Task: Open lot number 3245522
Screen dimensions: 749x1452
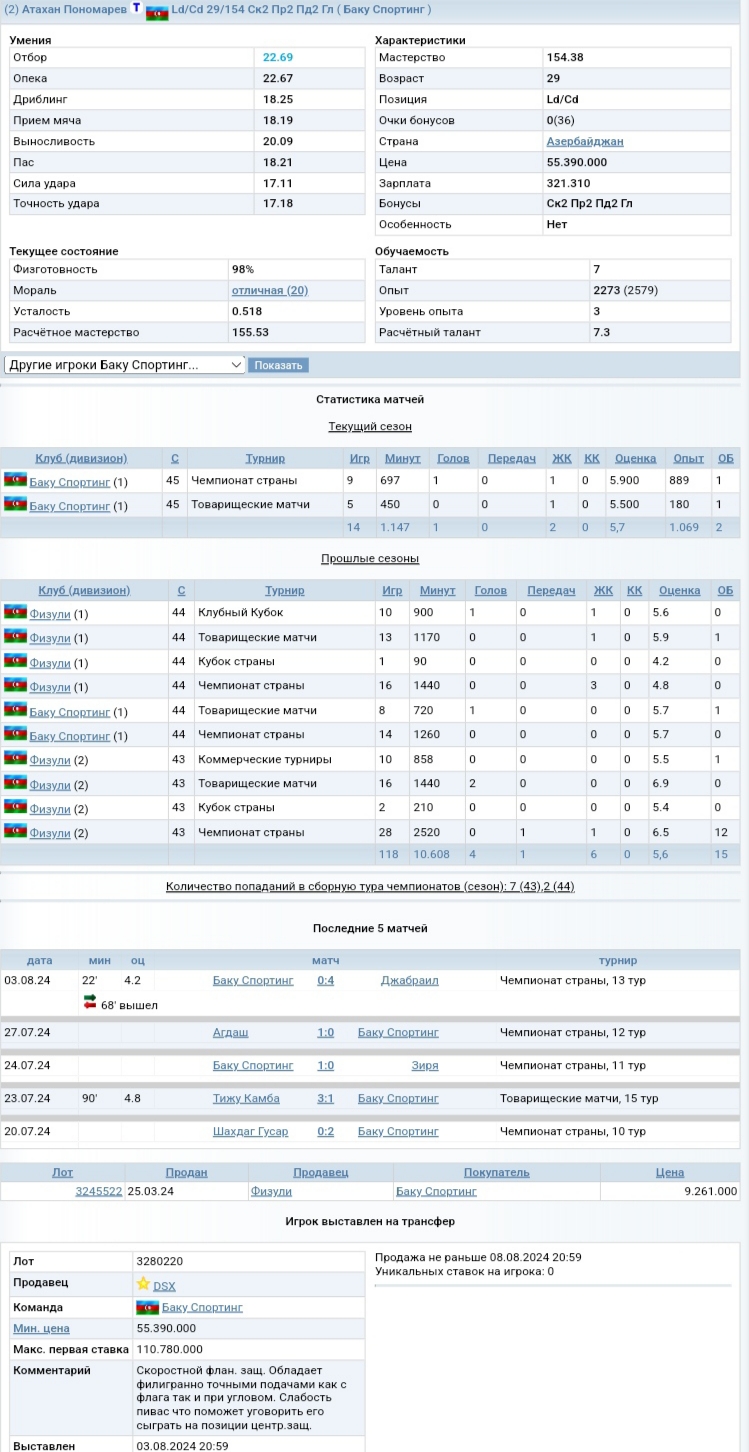Action: click(x=98, y=1191)
